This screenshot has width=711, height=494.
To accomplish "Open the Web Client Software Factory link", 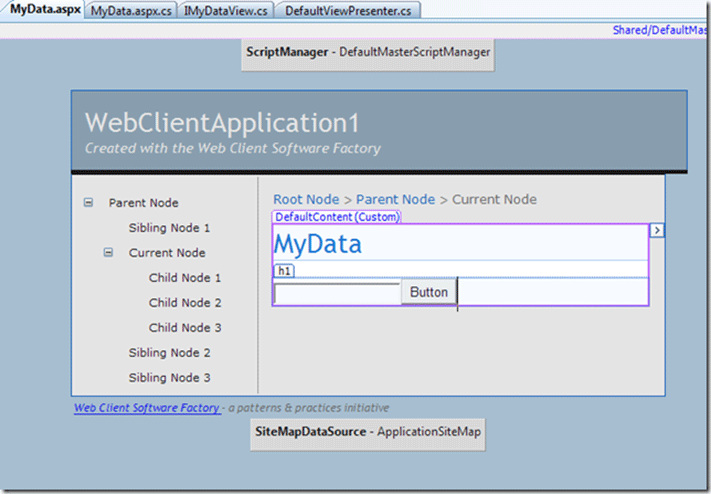I will 147,408.
